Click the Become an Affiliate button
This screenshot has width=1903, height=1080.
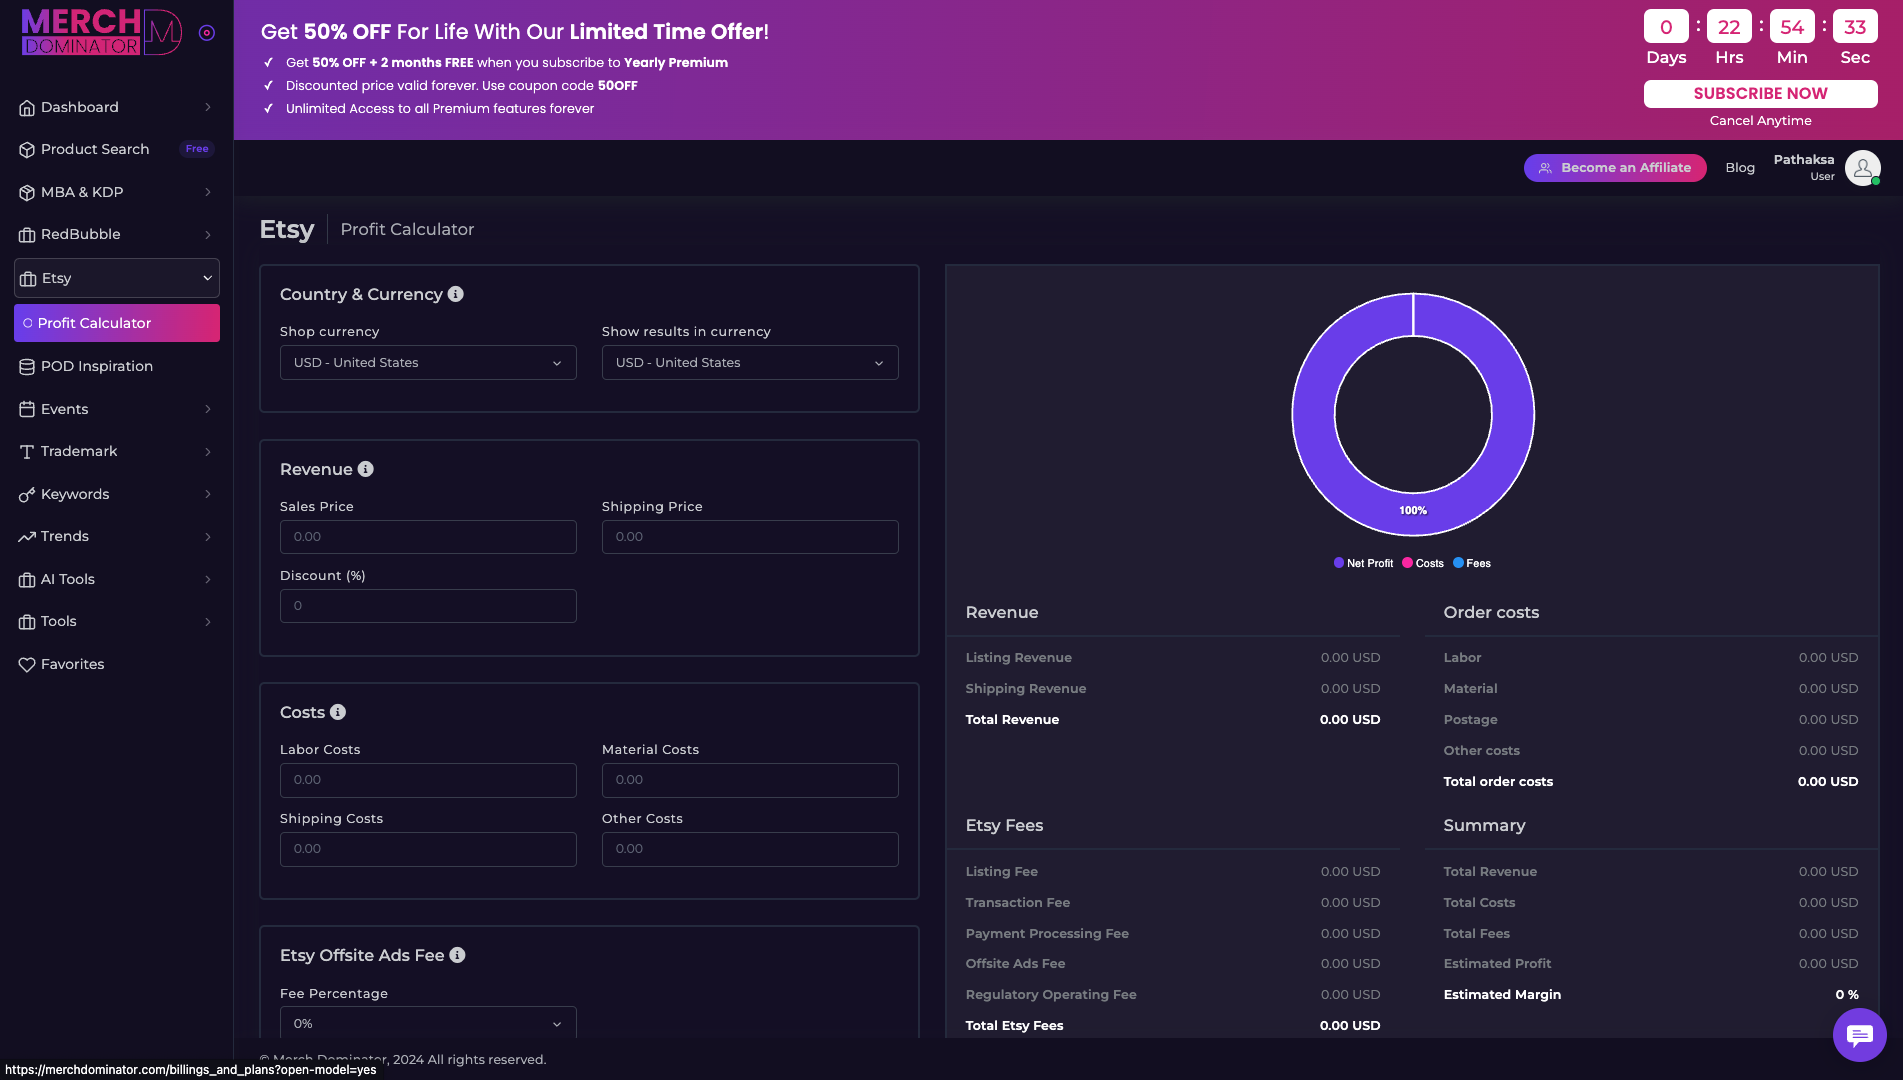click(x=1614, y=168)
